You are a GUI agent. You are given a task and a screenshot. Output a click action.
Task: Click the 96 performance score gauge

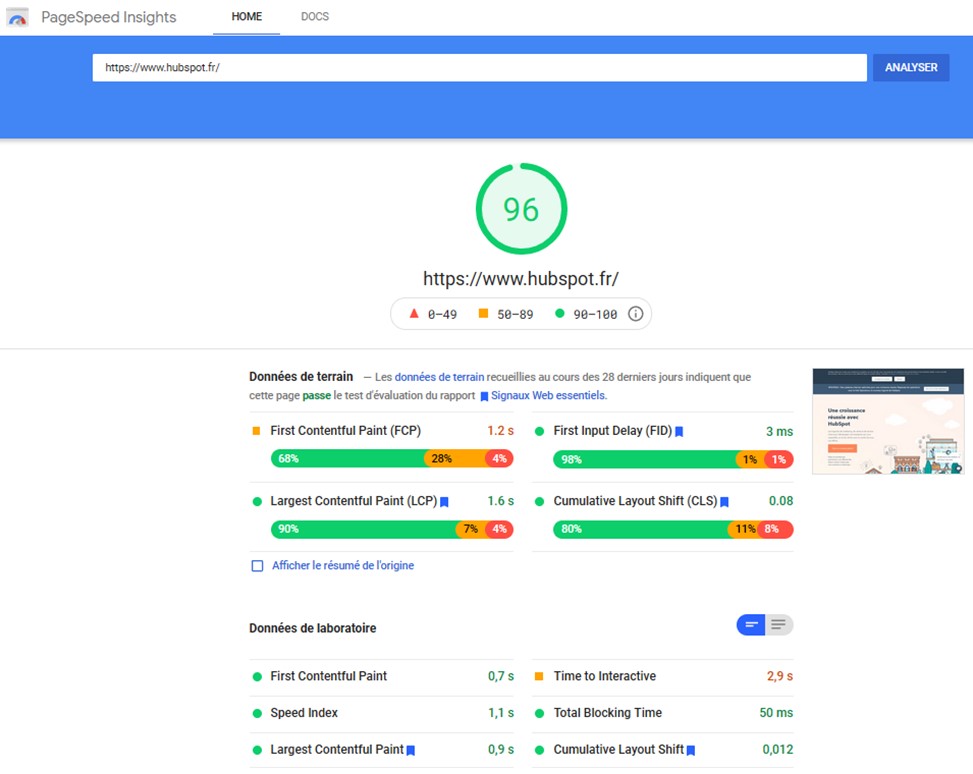pos(521,209)
